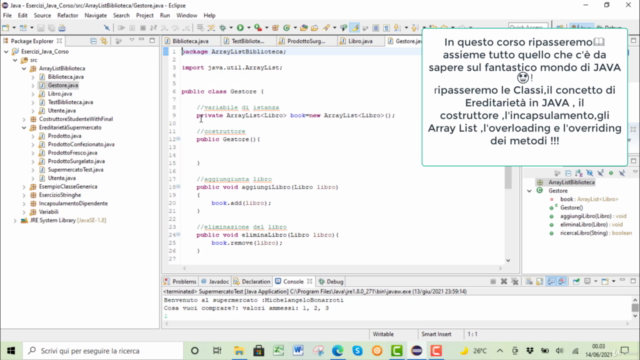The height and width of the screenshot is (360, 640).
Task: Click the Save toolbar icon
Action: coord(40,28)
